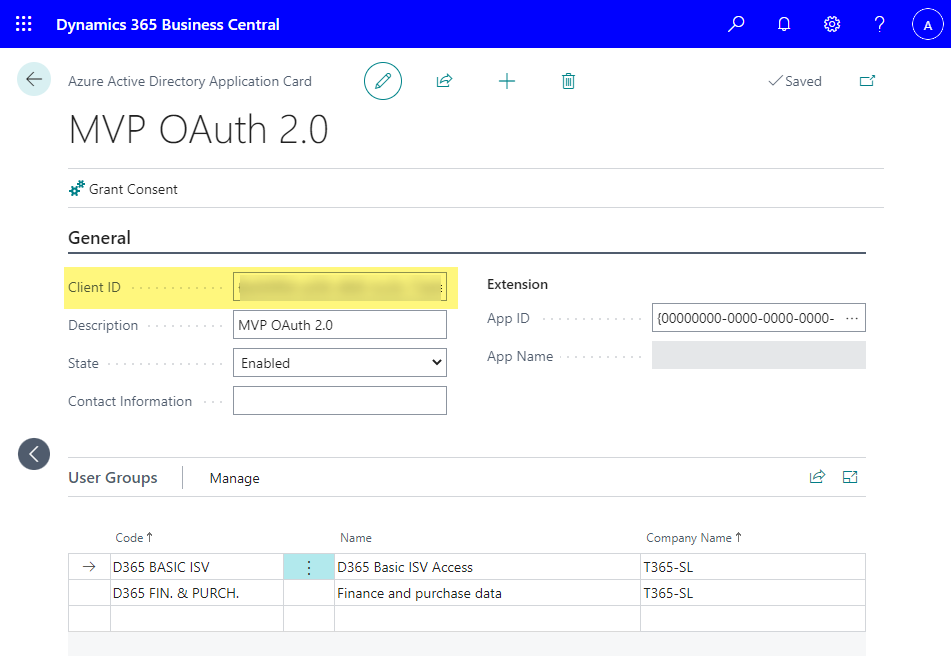The width and height of the screenshot is (951, 660).
Task: Click the App Name field
Action: [759, 355]
